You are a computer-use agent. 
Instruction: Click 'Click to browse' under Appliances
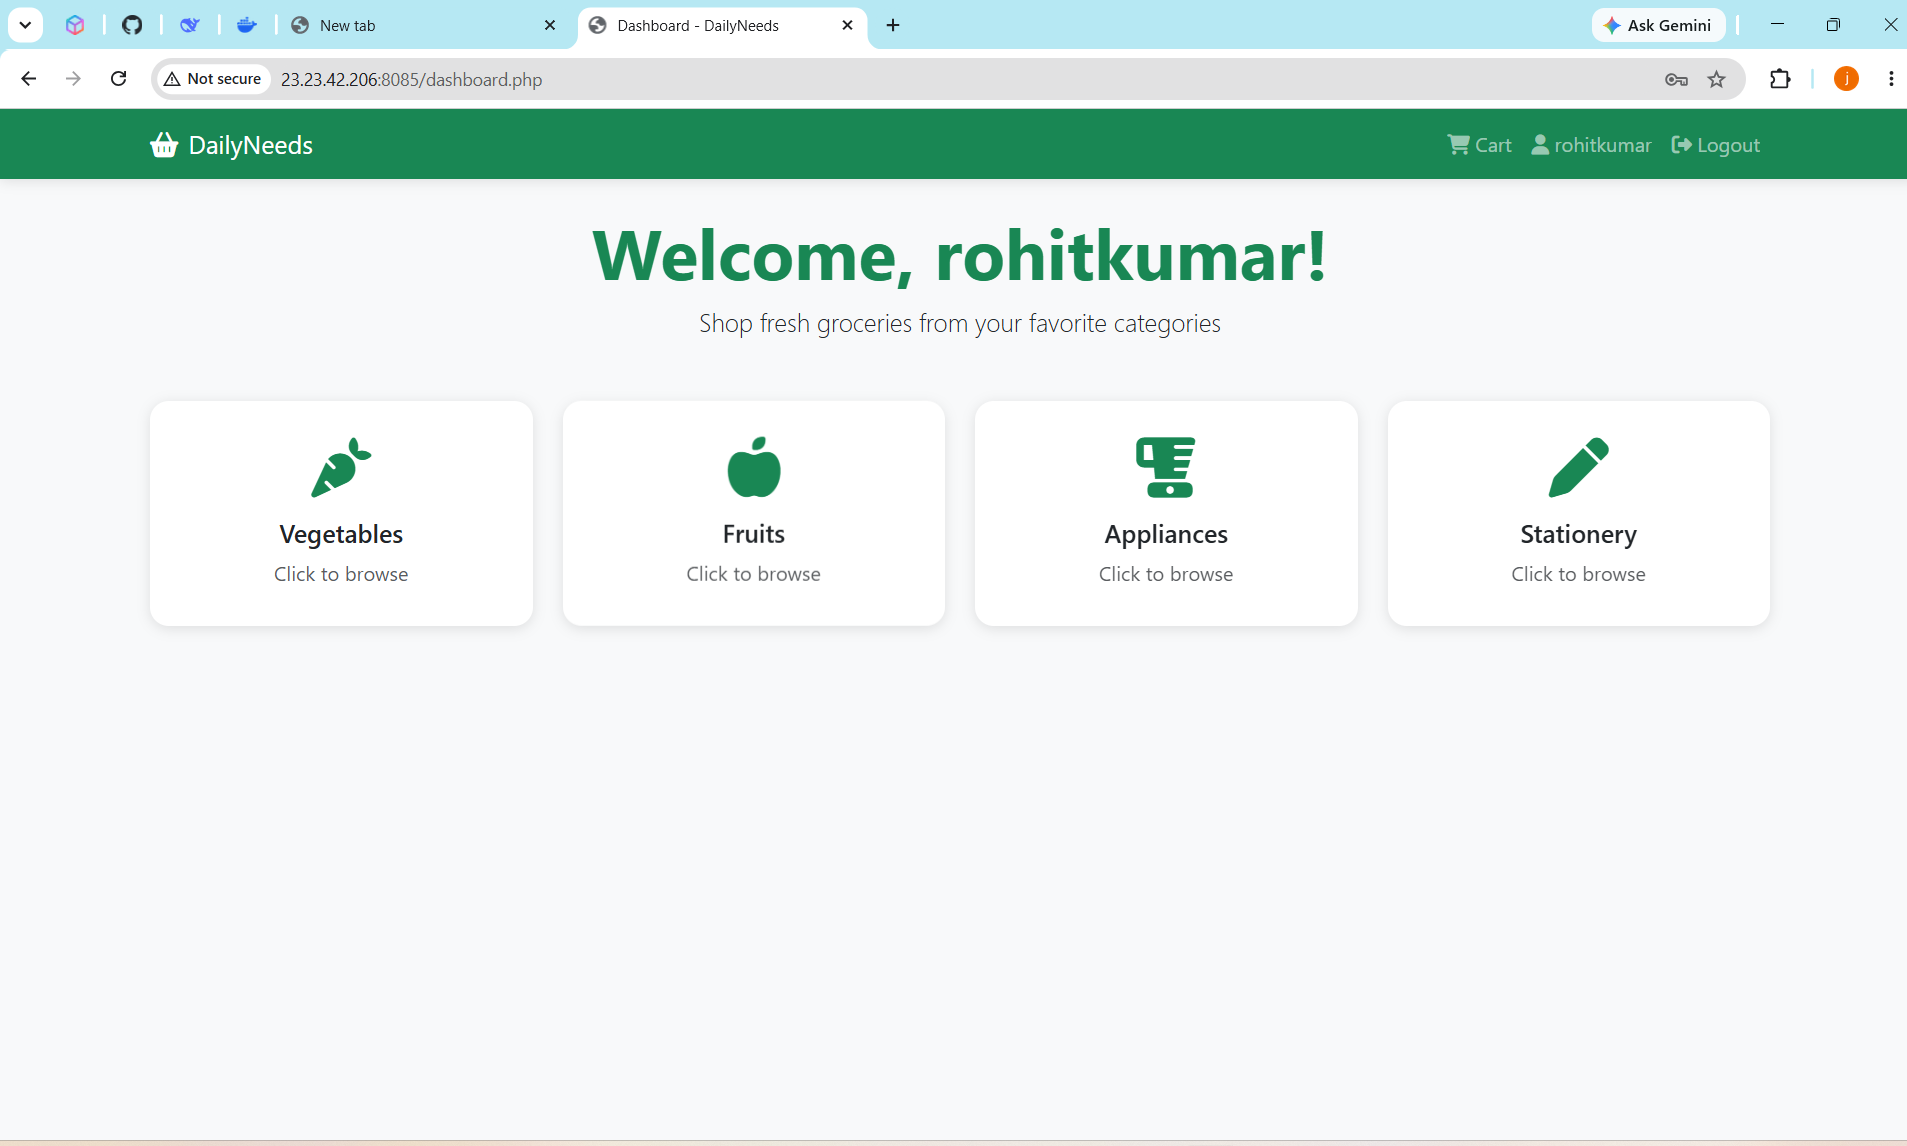point(1166,574)
